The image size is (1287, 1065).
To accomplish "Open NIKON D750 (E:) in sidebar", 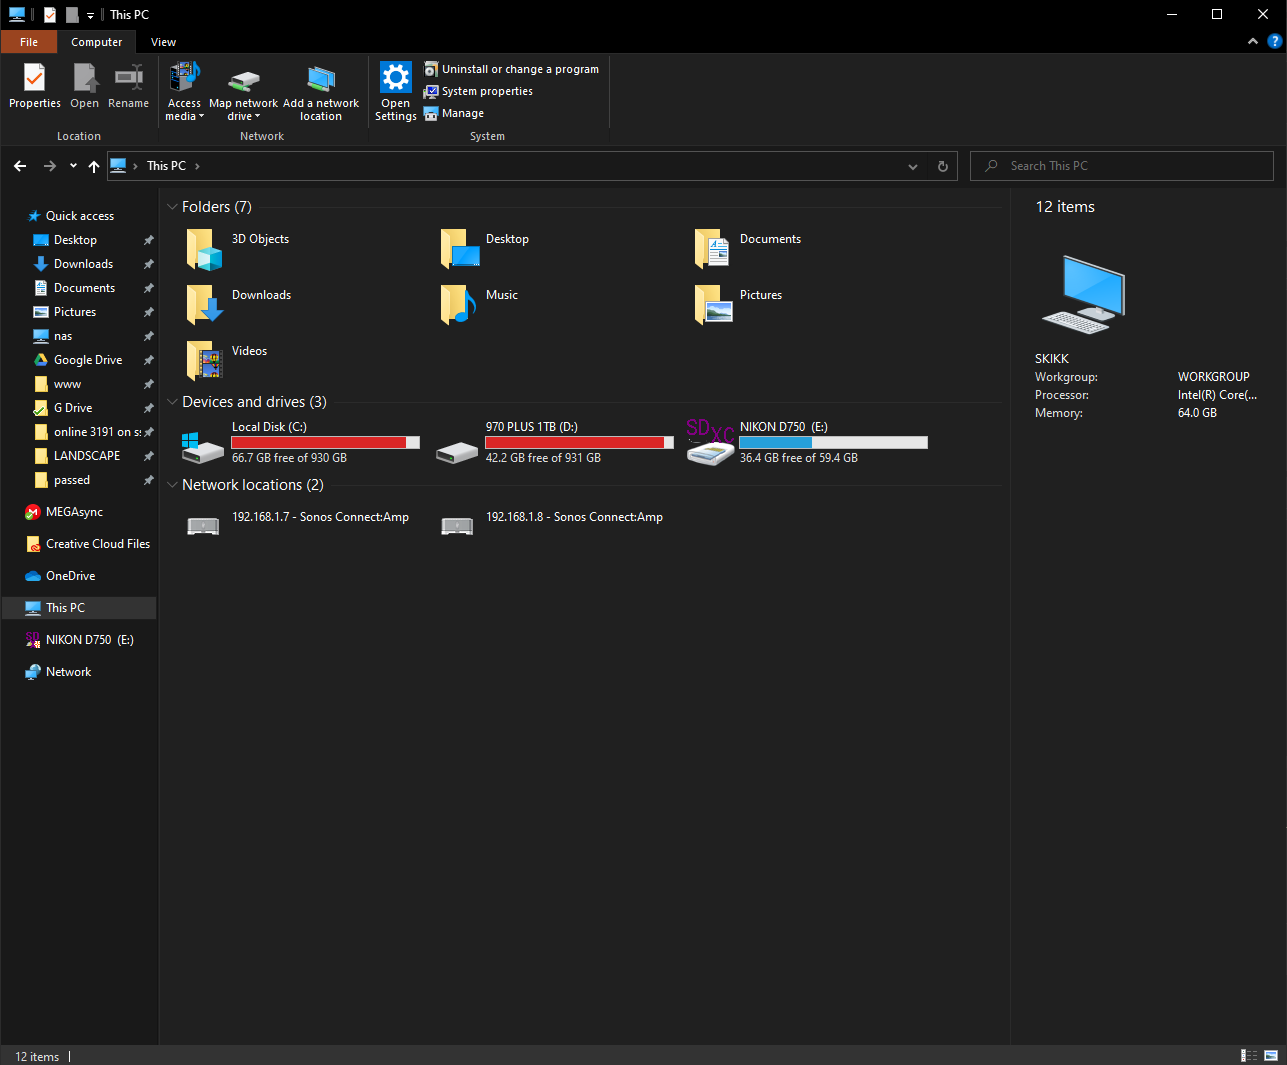I will click(89, 640).
